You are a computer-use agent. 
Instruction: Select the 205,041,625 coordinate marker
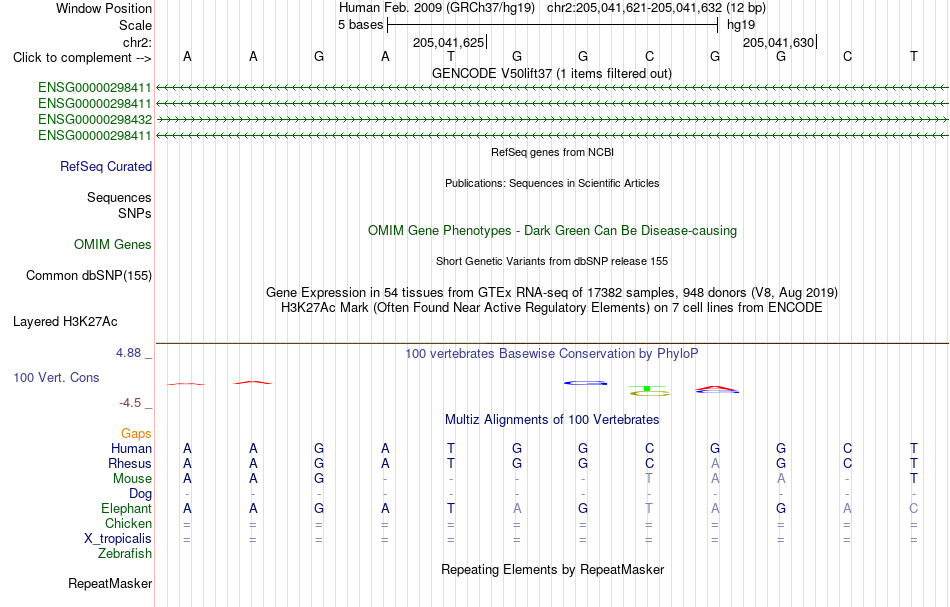(x=449, y=42)
